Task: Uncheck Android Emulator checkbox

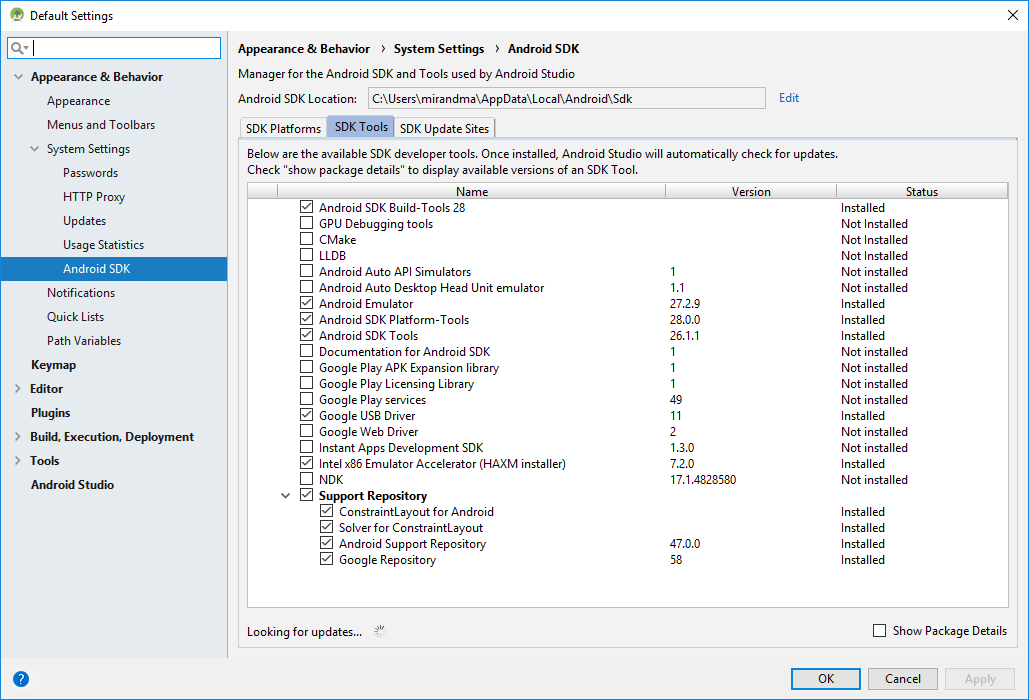Action: 307,304
